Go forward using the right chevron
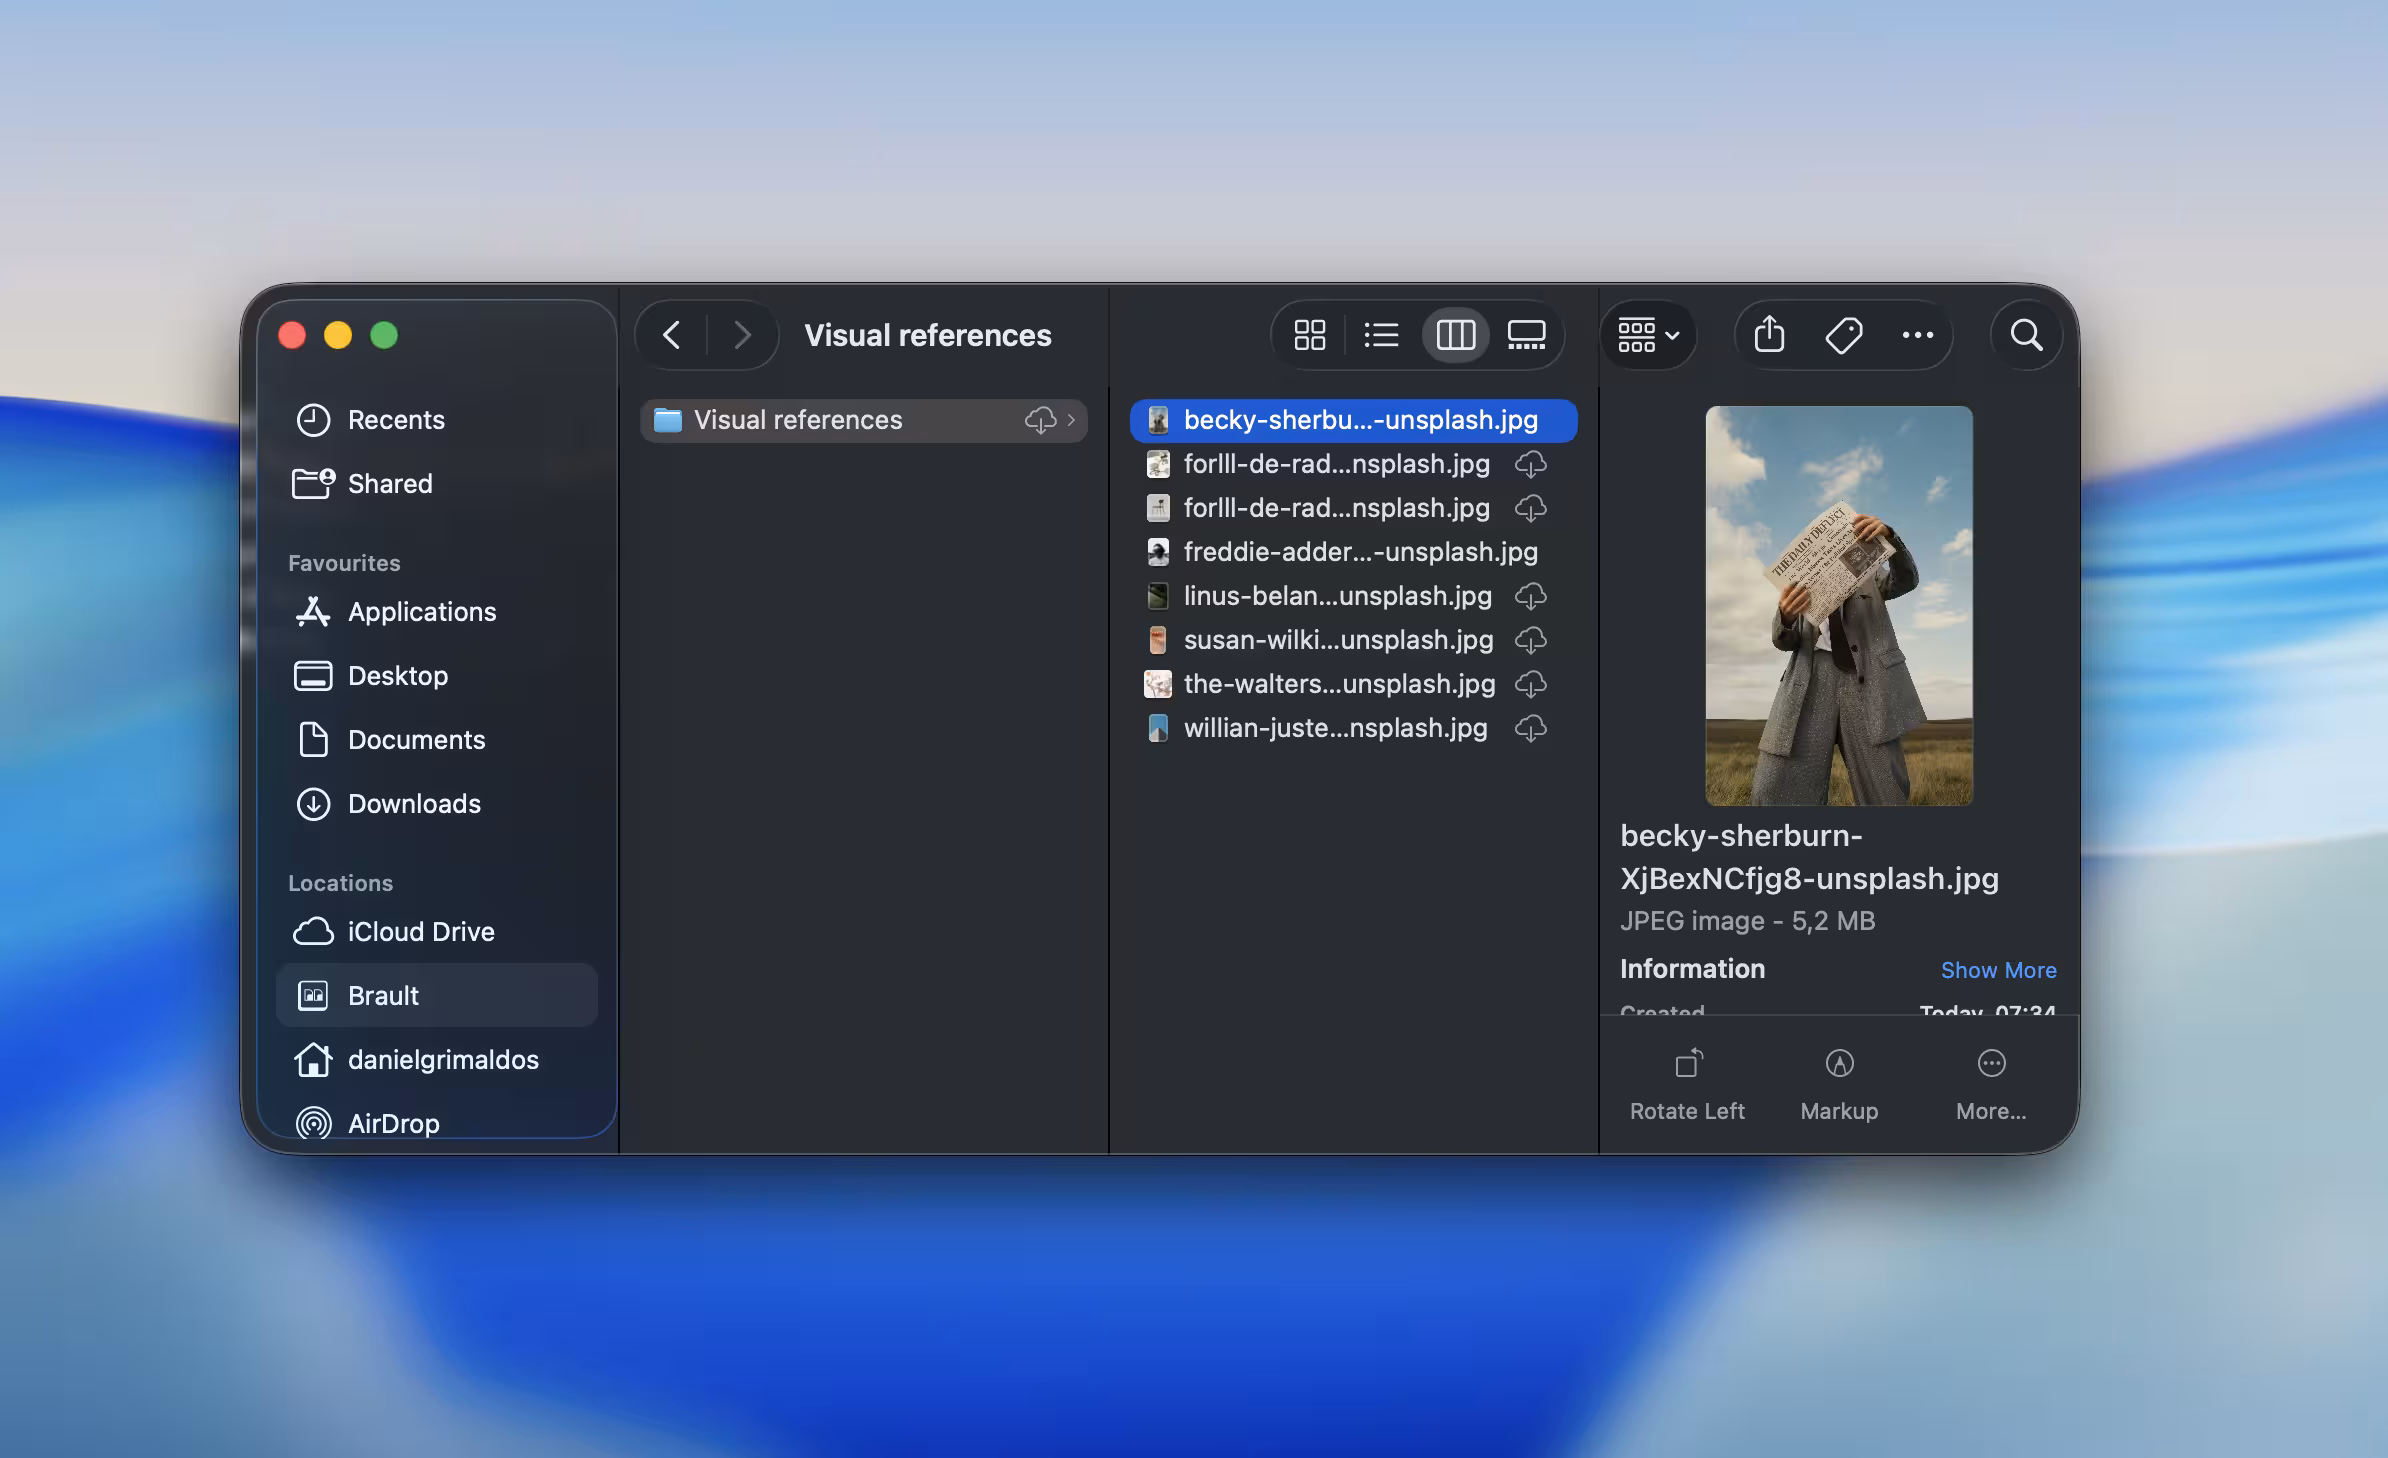This screenshot has width=2388, height=1458. click(x=742, y=335)
